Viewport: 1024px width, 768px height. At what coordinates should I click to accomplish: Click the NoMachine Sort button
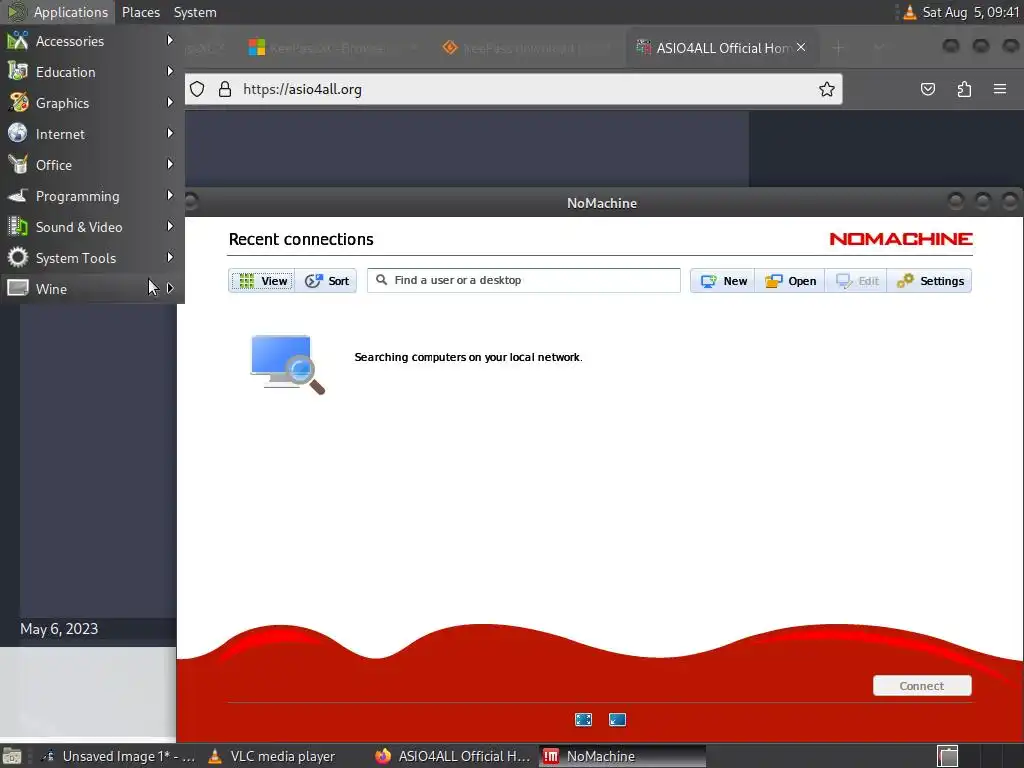tap(326, 281)
